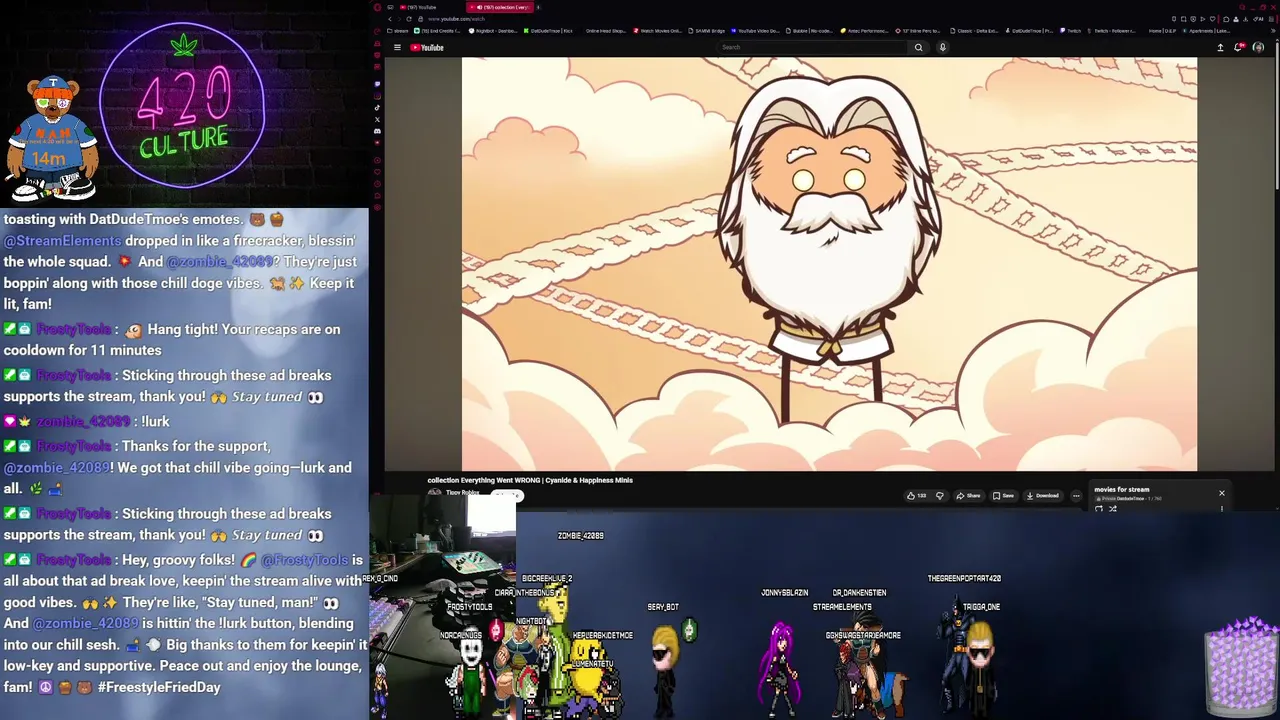Open the YouTube create upload icon
The image size is (1280, 720).
click(x=1220, y=47)
